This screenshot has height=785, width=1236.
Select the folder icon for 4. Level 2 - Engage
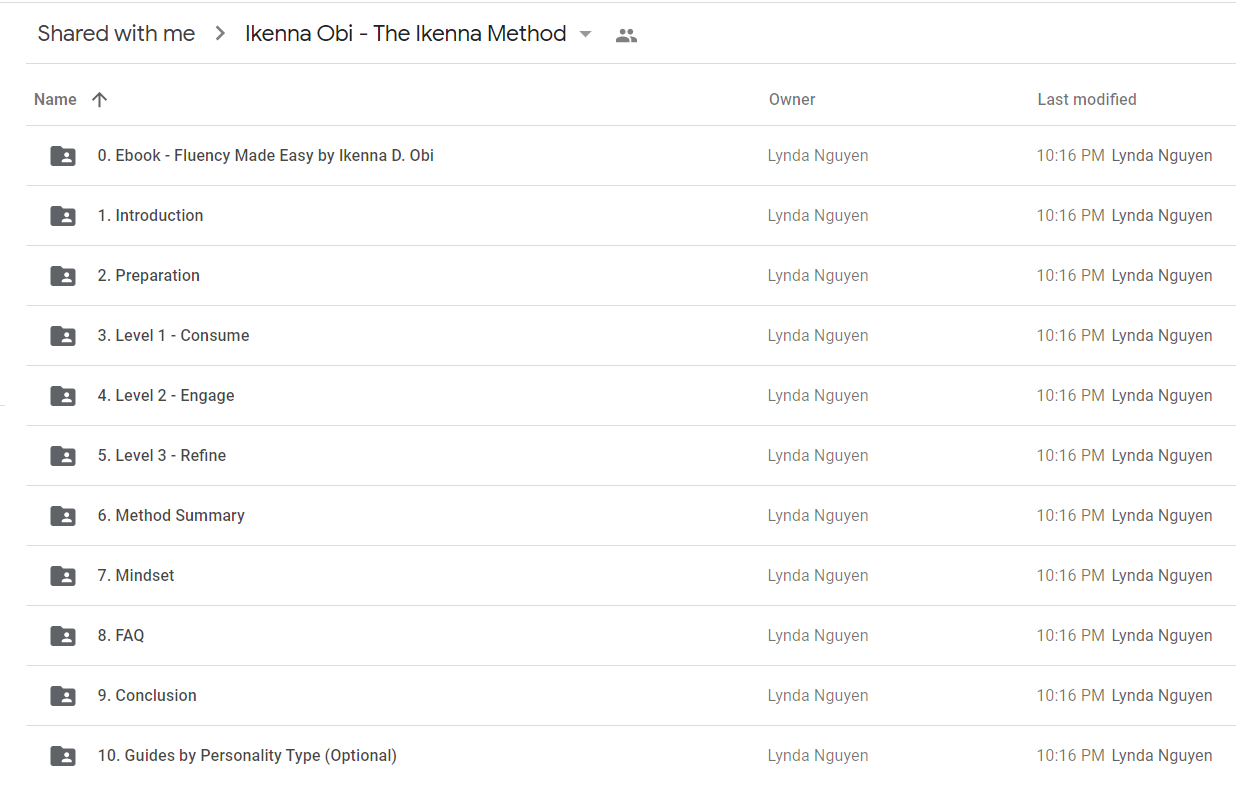[63, 396]
